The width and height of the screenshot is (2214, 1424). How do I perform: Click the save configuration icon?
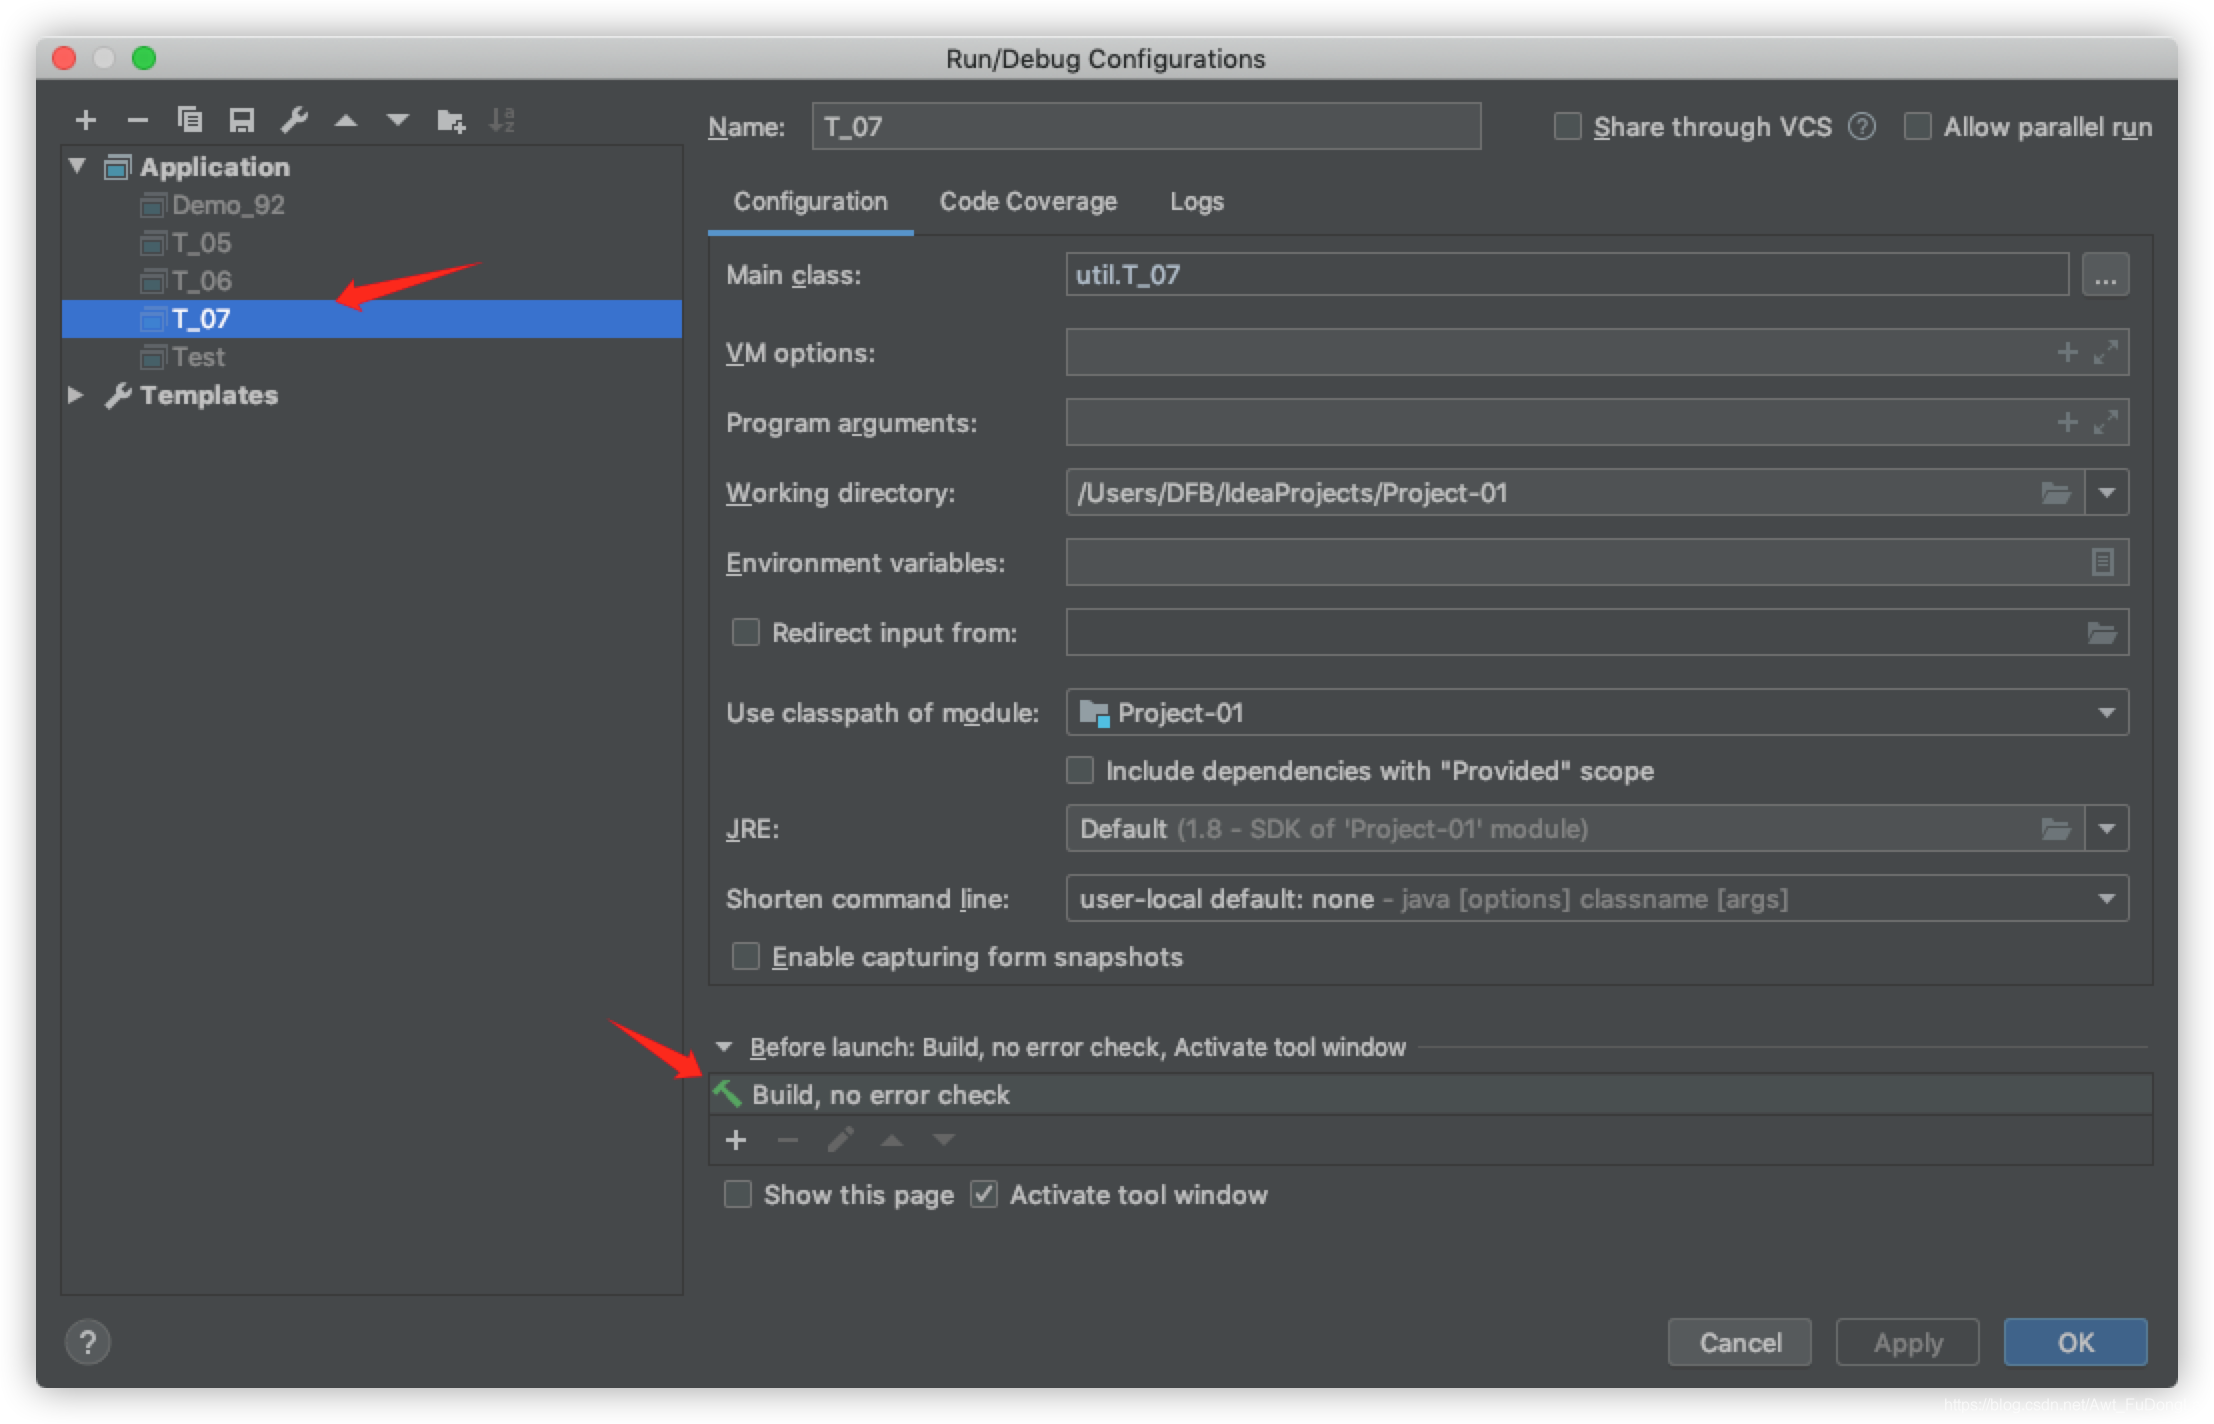click(x=241, y=121)
